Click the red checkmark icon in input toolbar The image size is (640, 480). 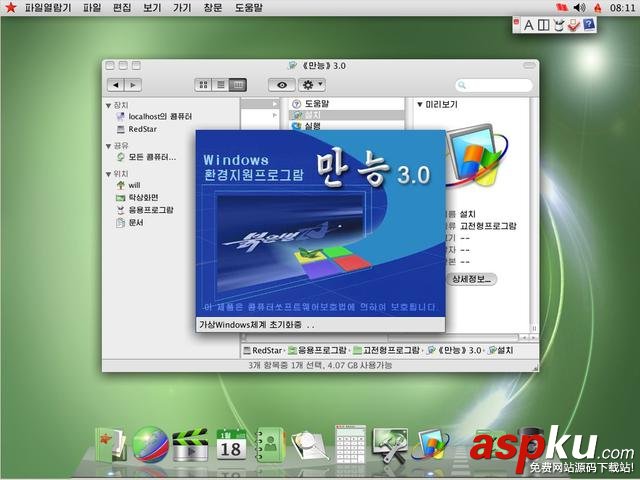[573, 25]
